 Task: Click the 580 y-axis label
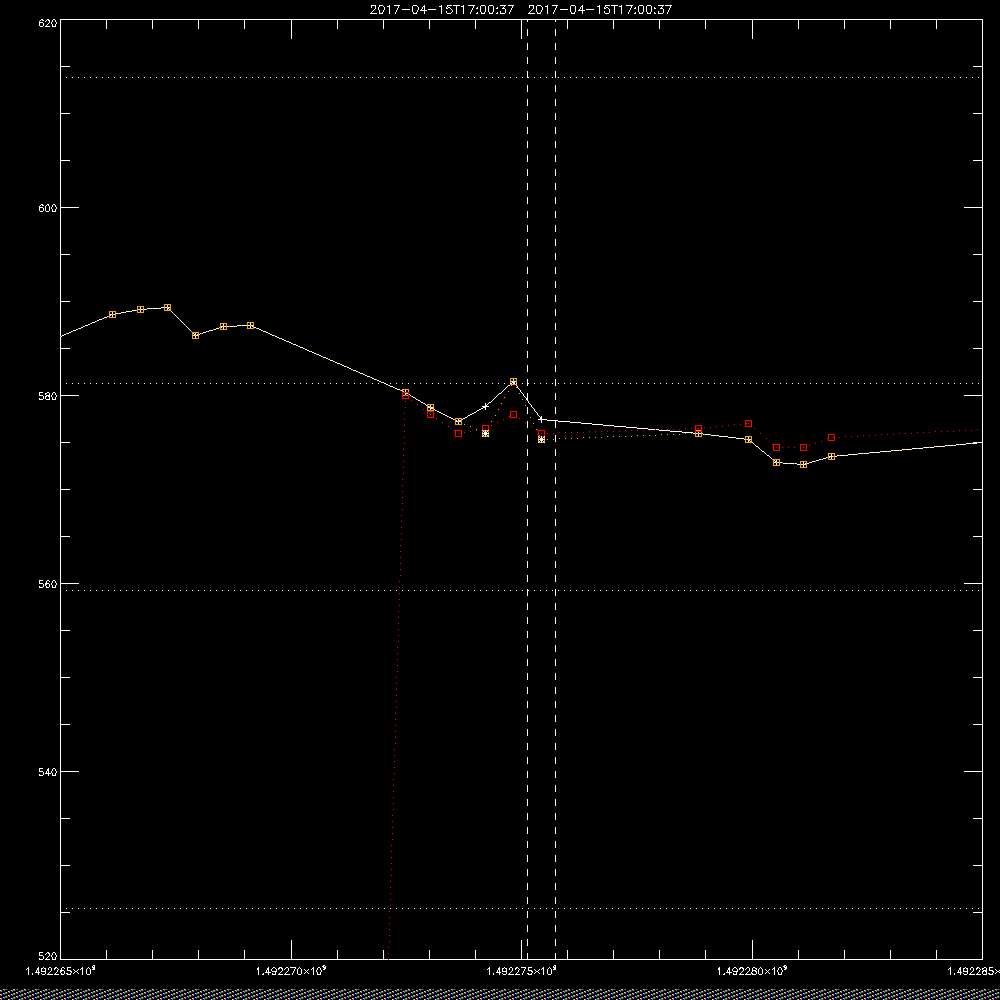tap(49, 395)
